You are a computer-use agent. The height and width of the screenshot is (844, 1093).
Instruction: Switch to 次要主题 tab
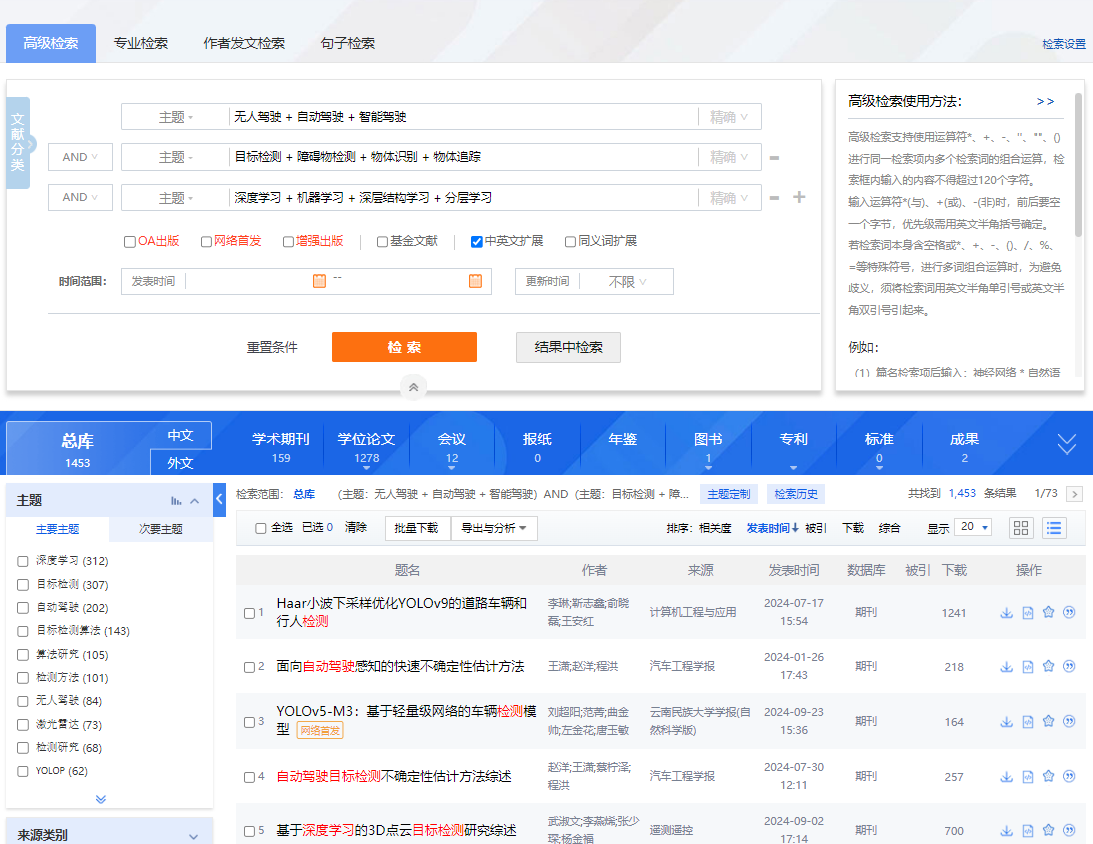161,529
